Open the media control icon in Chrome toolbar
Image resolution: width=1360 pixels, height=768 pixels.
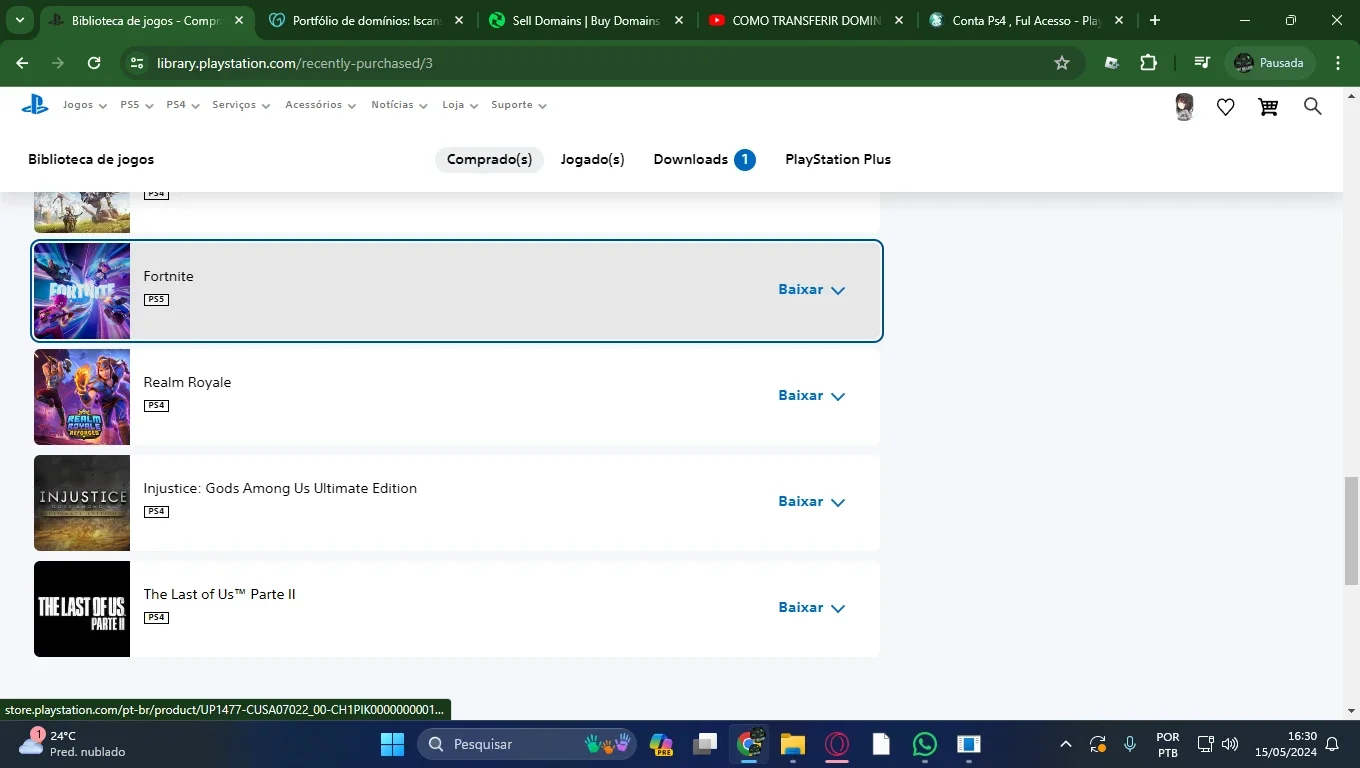click(1202, 63)
